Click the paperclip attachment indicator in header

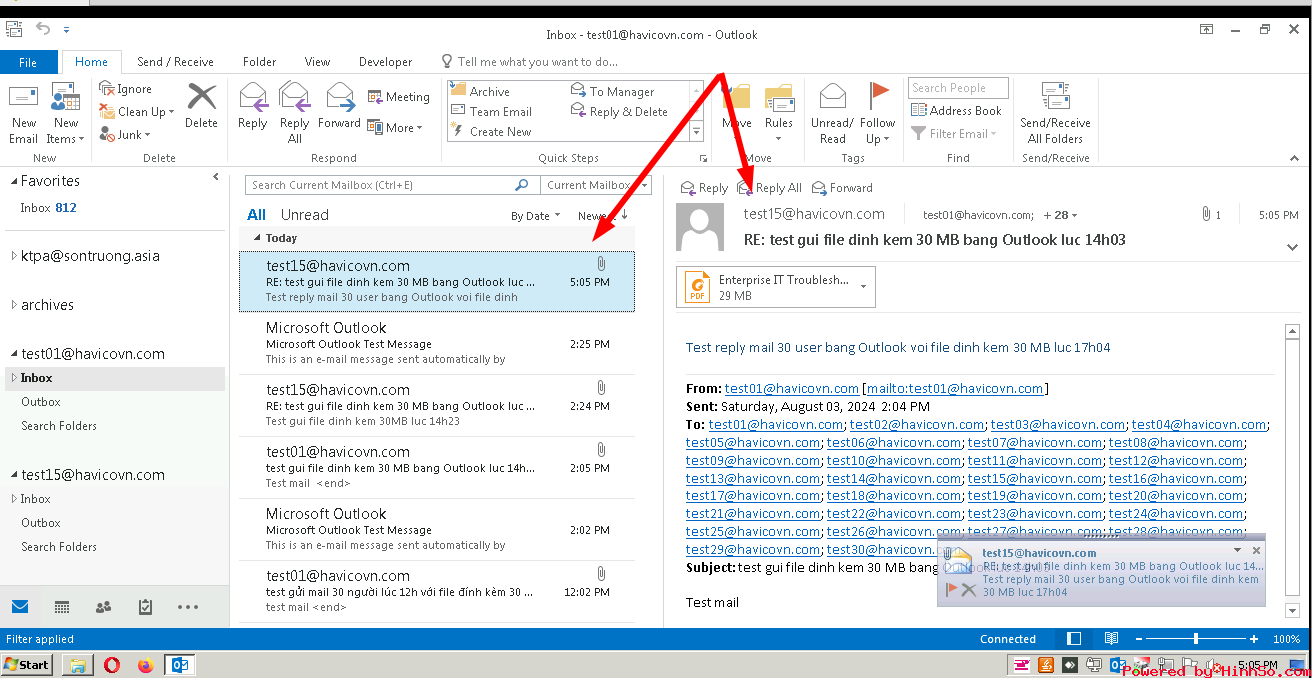pos(1206,214)
